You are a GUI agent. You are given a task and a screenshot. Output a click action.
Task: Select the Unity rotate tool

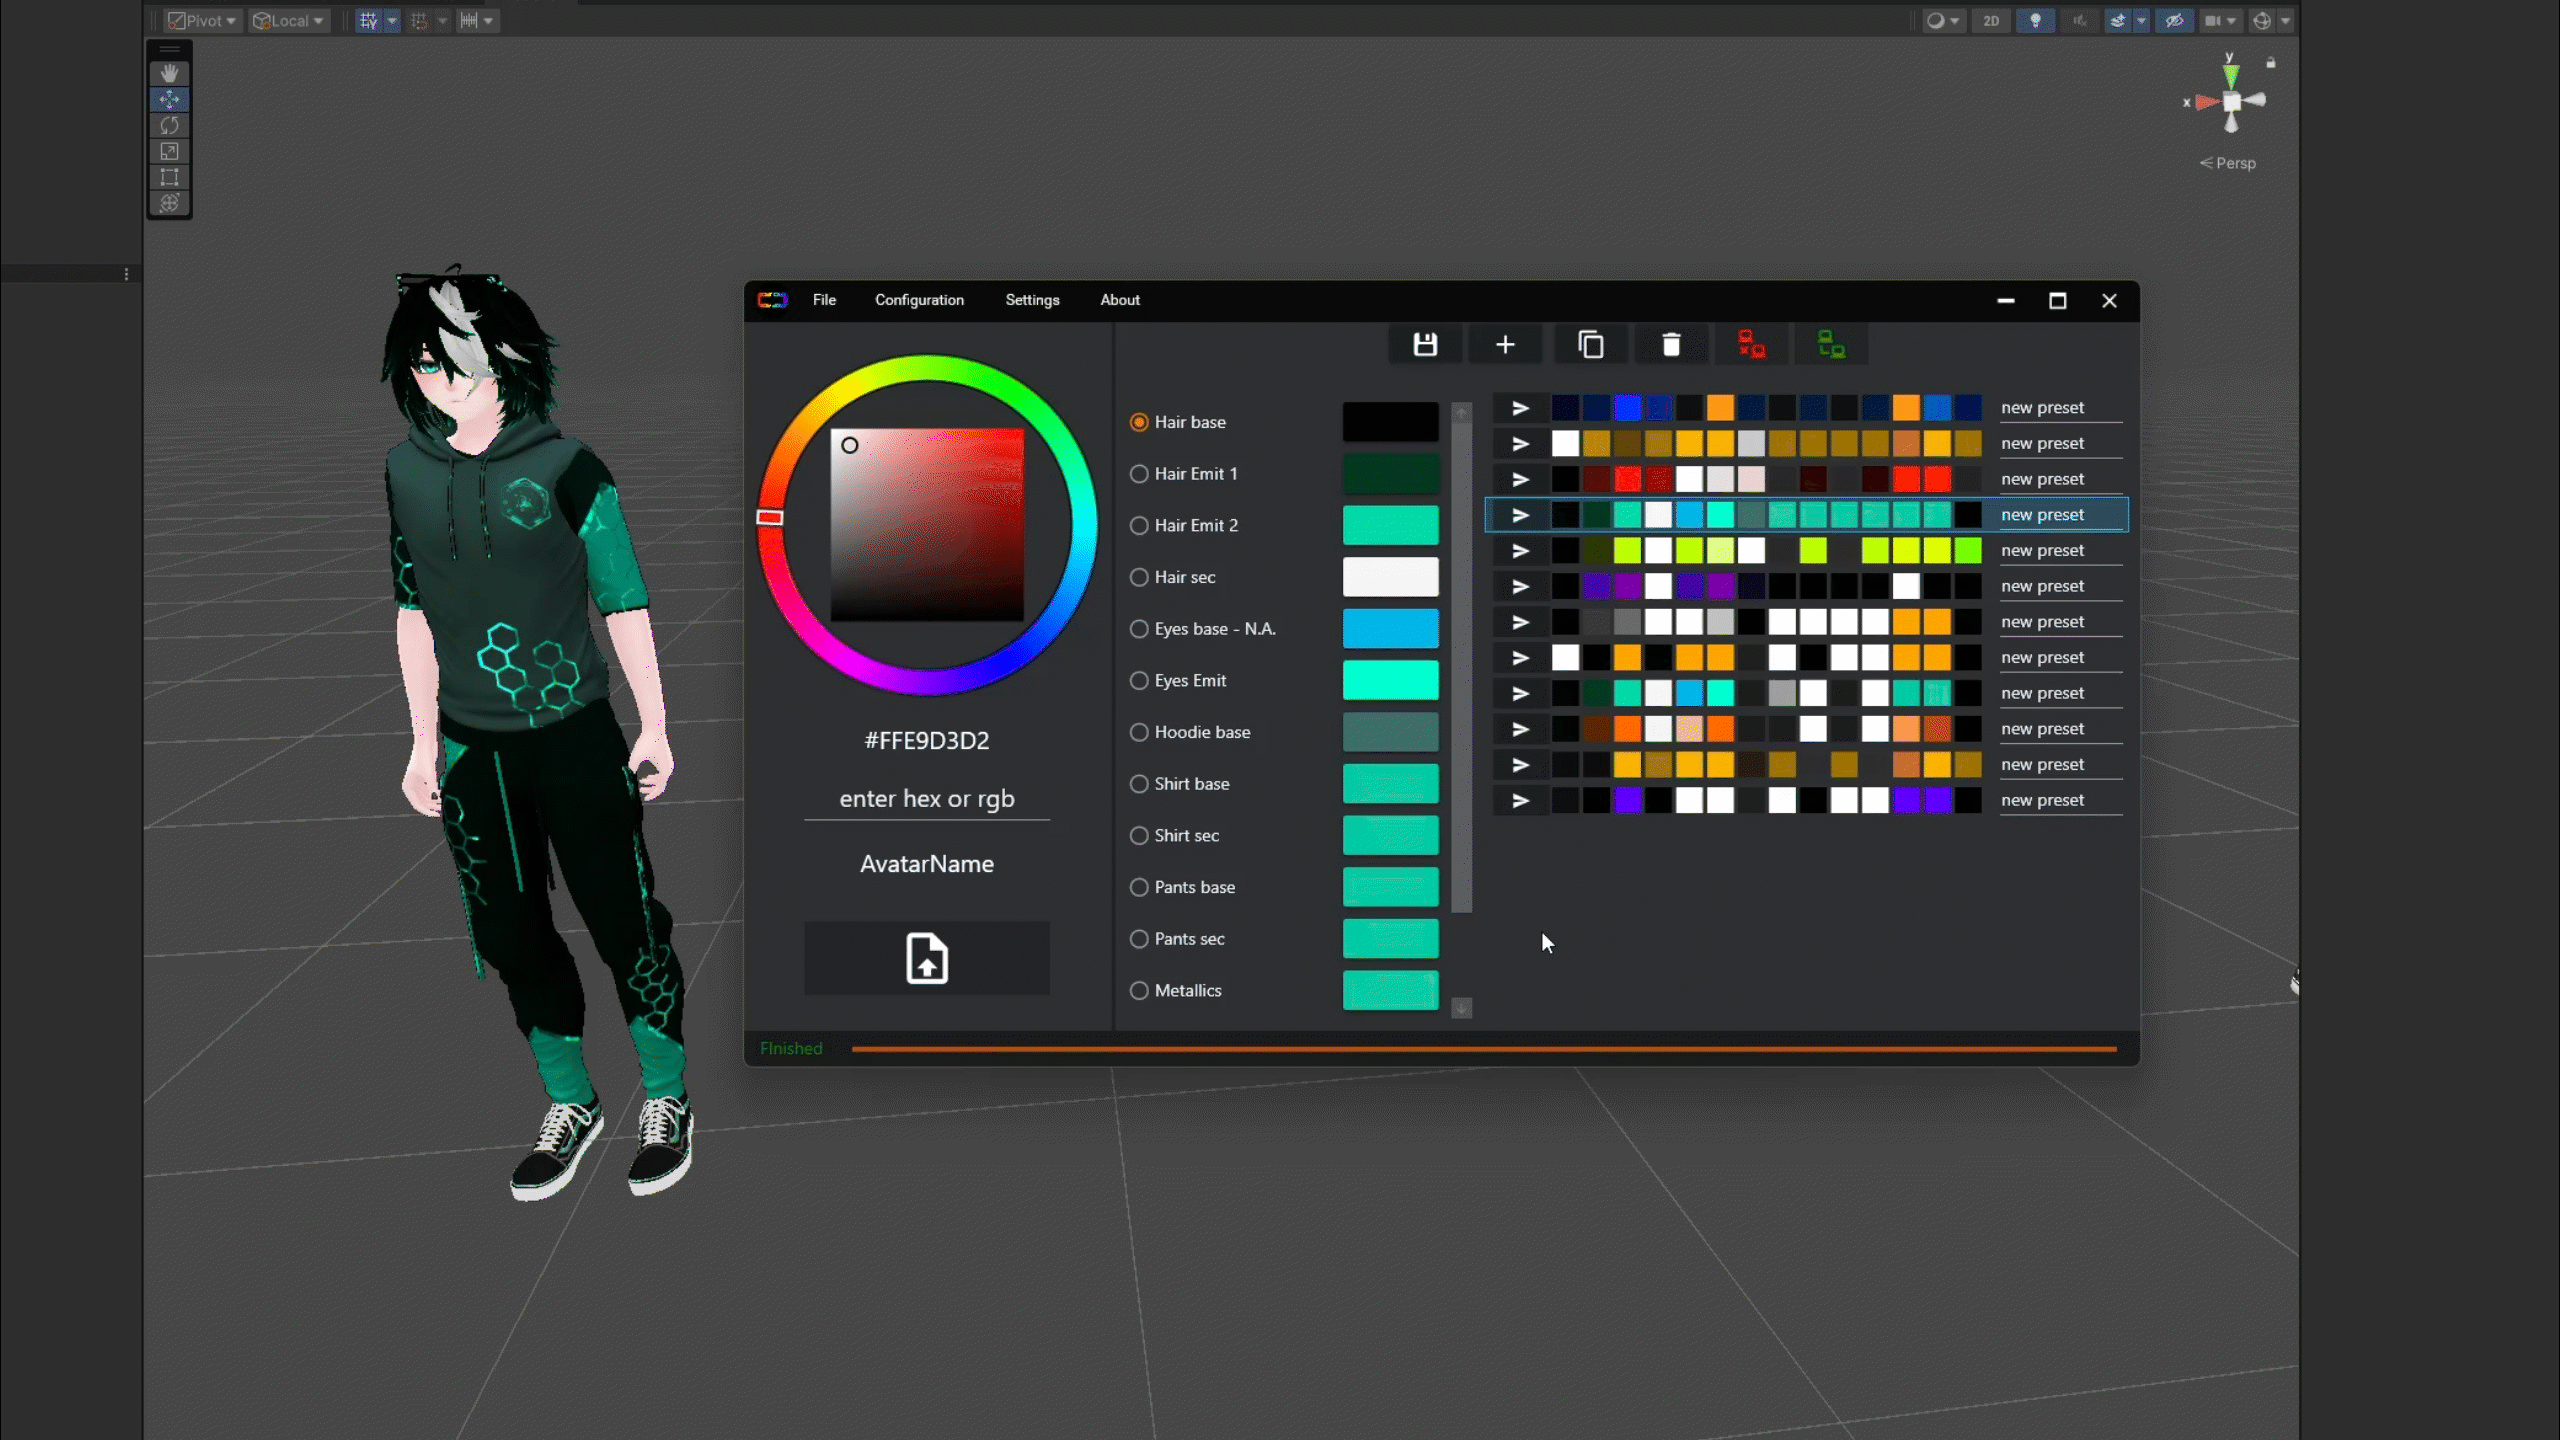click(169, 125)
